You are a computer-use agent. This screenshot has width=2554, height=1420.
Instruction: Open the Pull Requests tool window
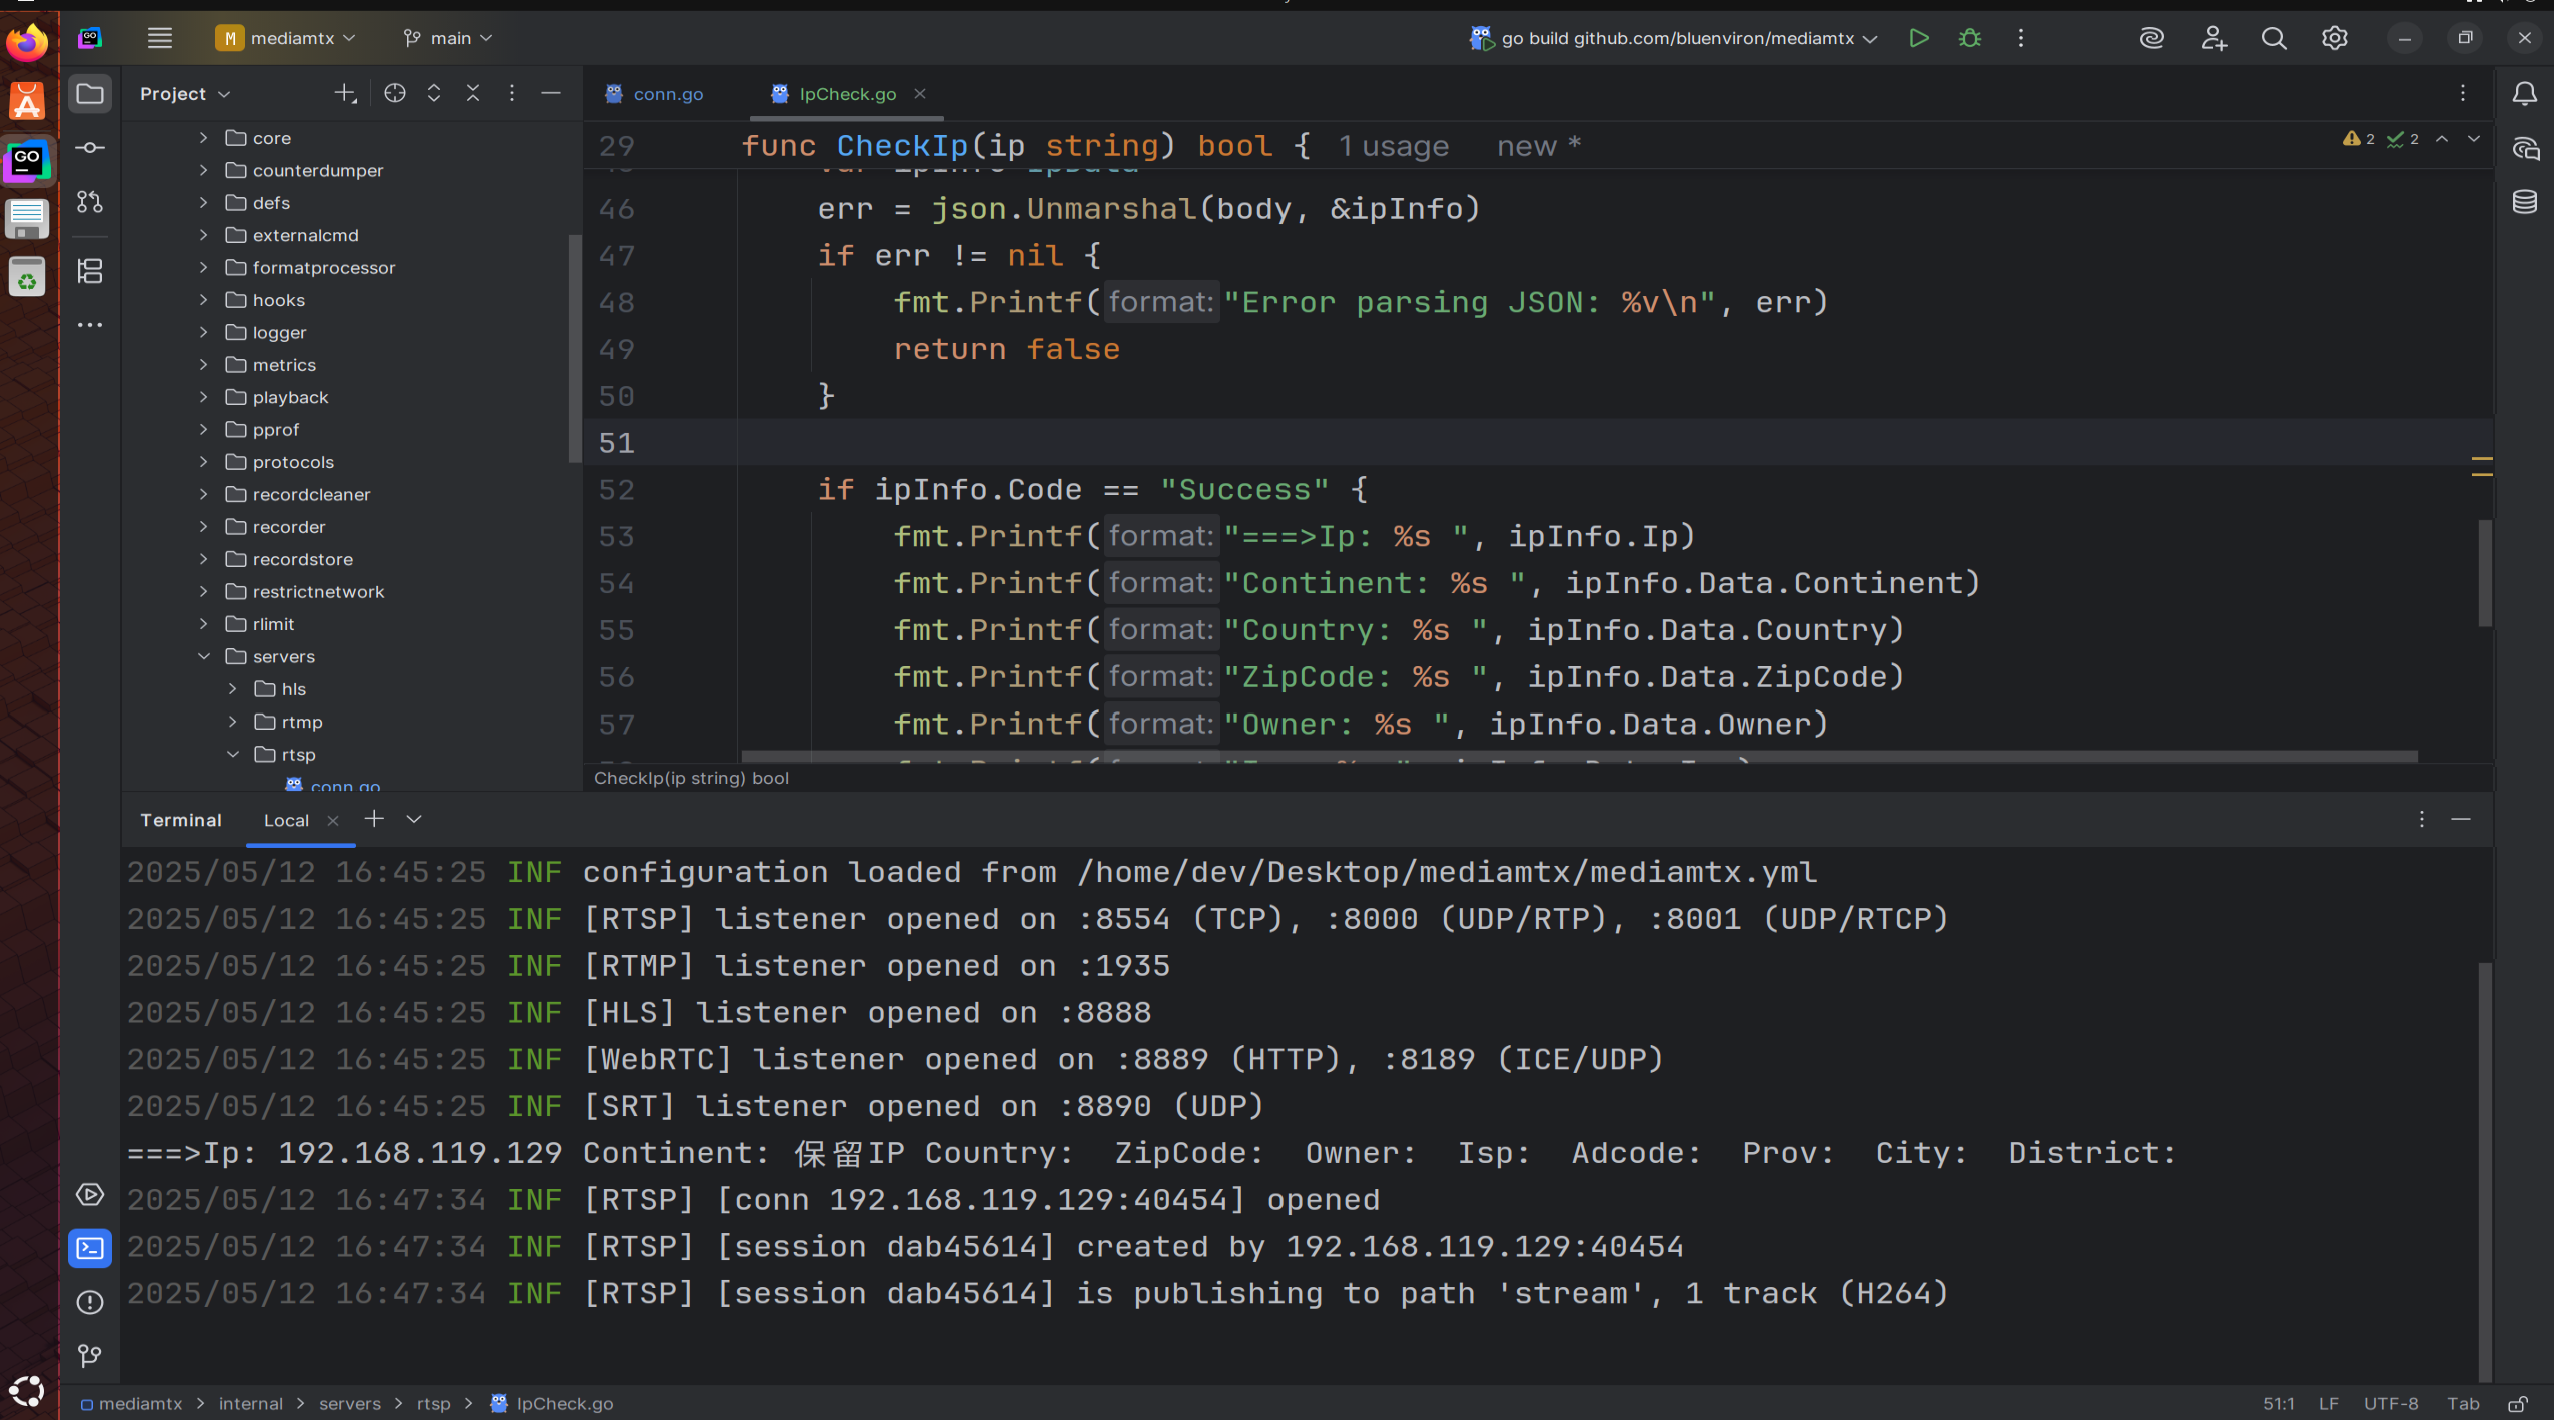tap(90, 202)
